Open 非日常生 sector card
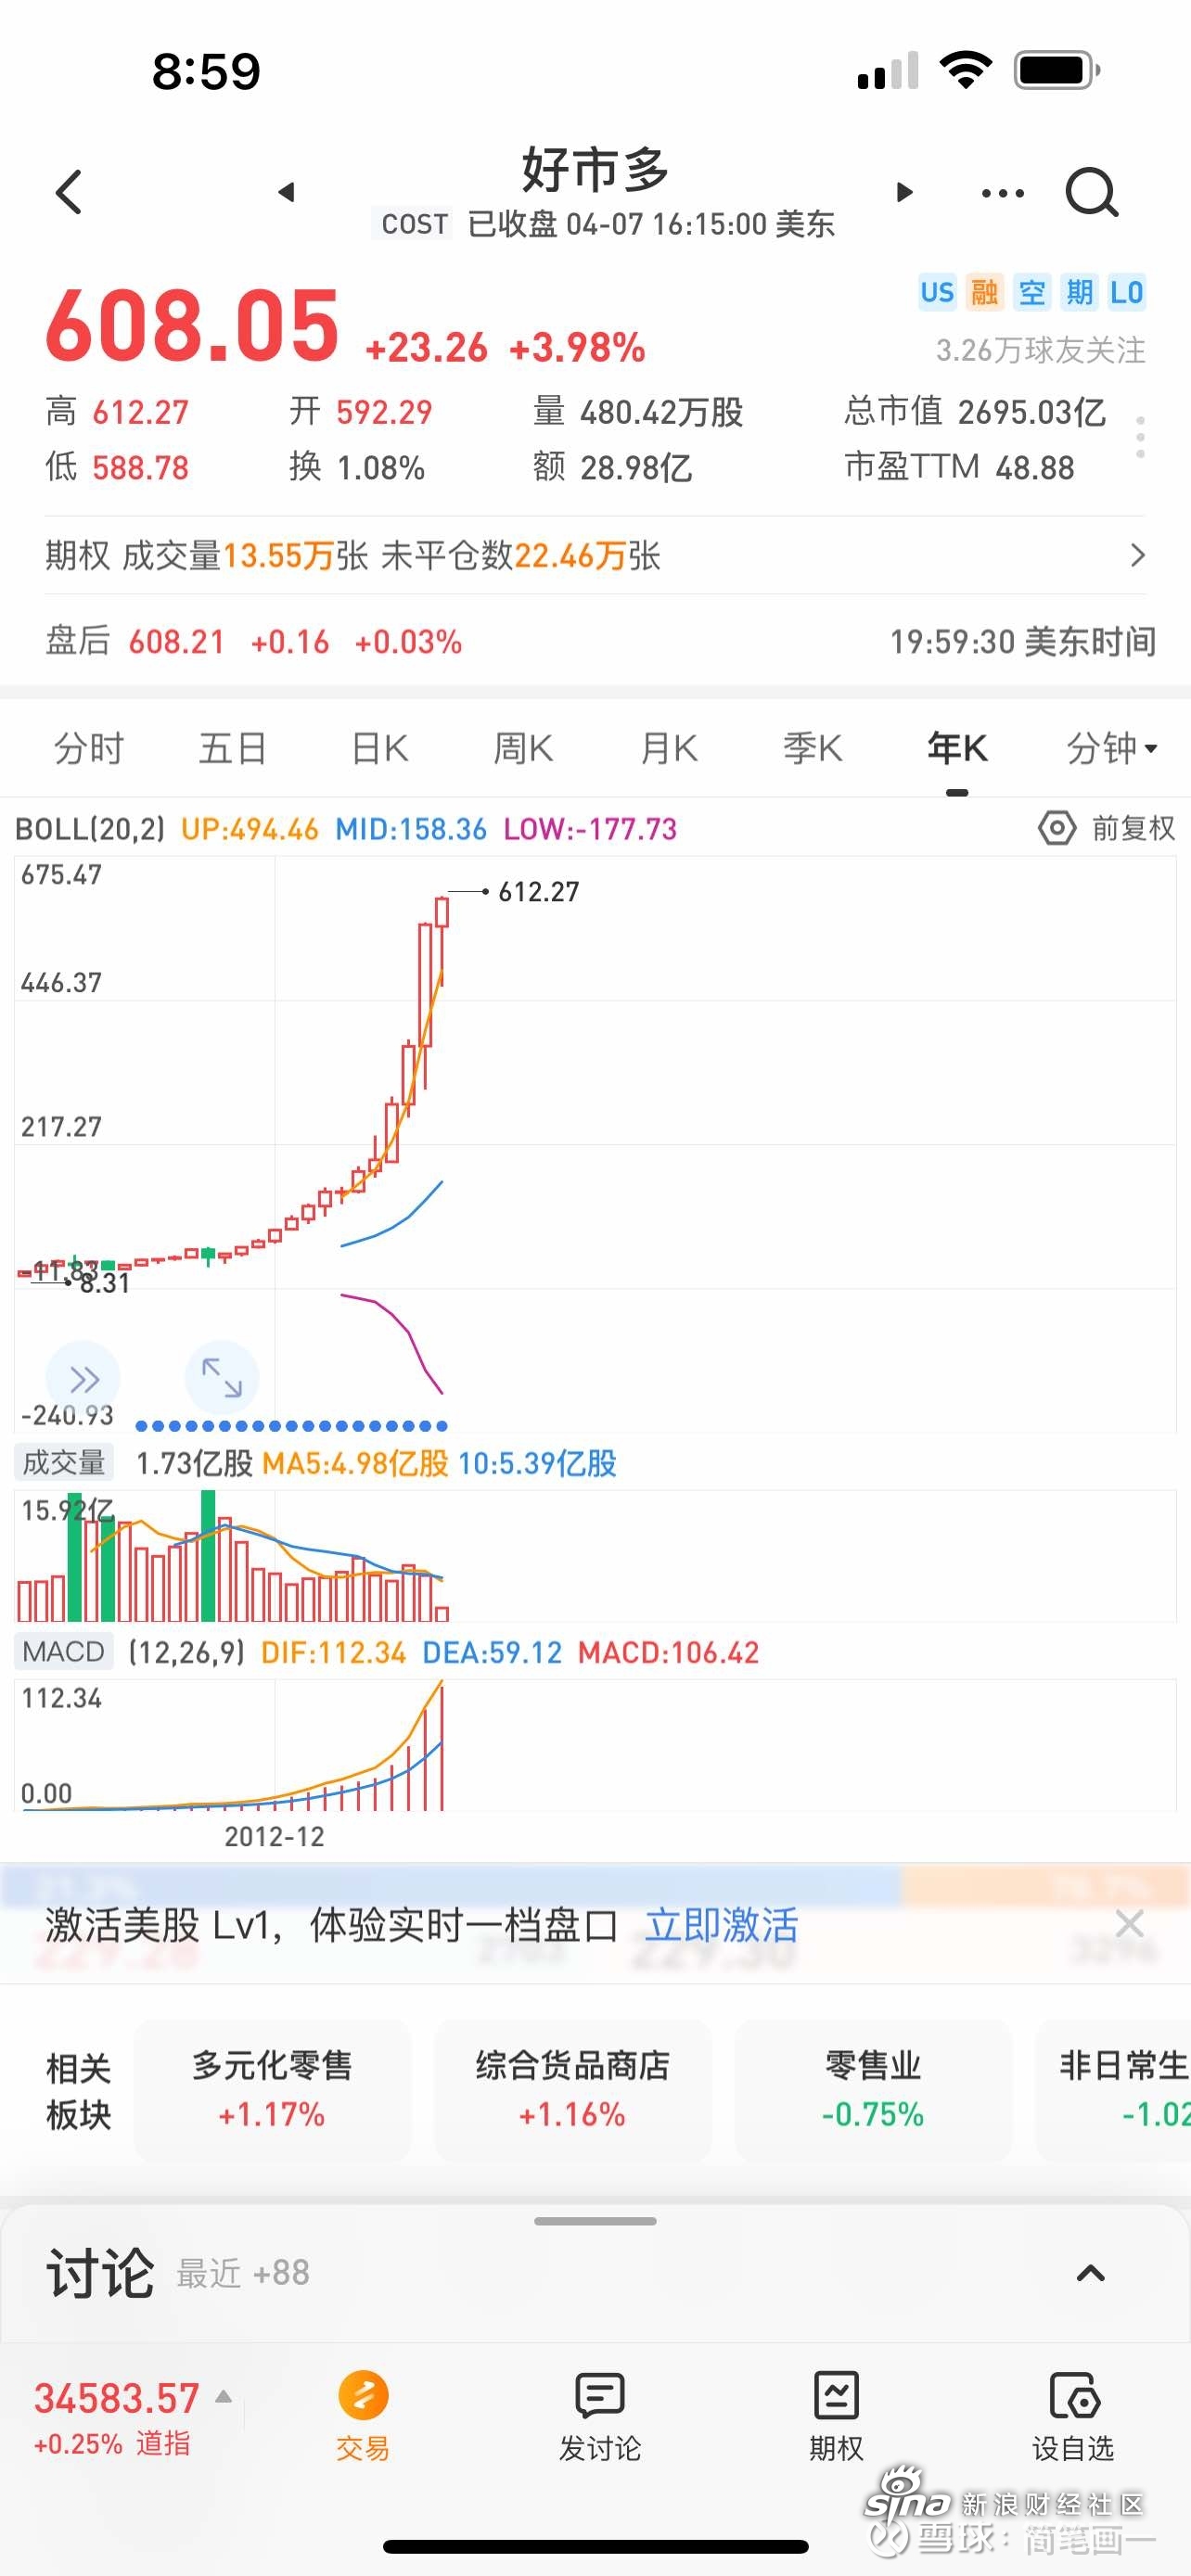The image size is (1191, 2576). [x=1113, y=2089]
